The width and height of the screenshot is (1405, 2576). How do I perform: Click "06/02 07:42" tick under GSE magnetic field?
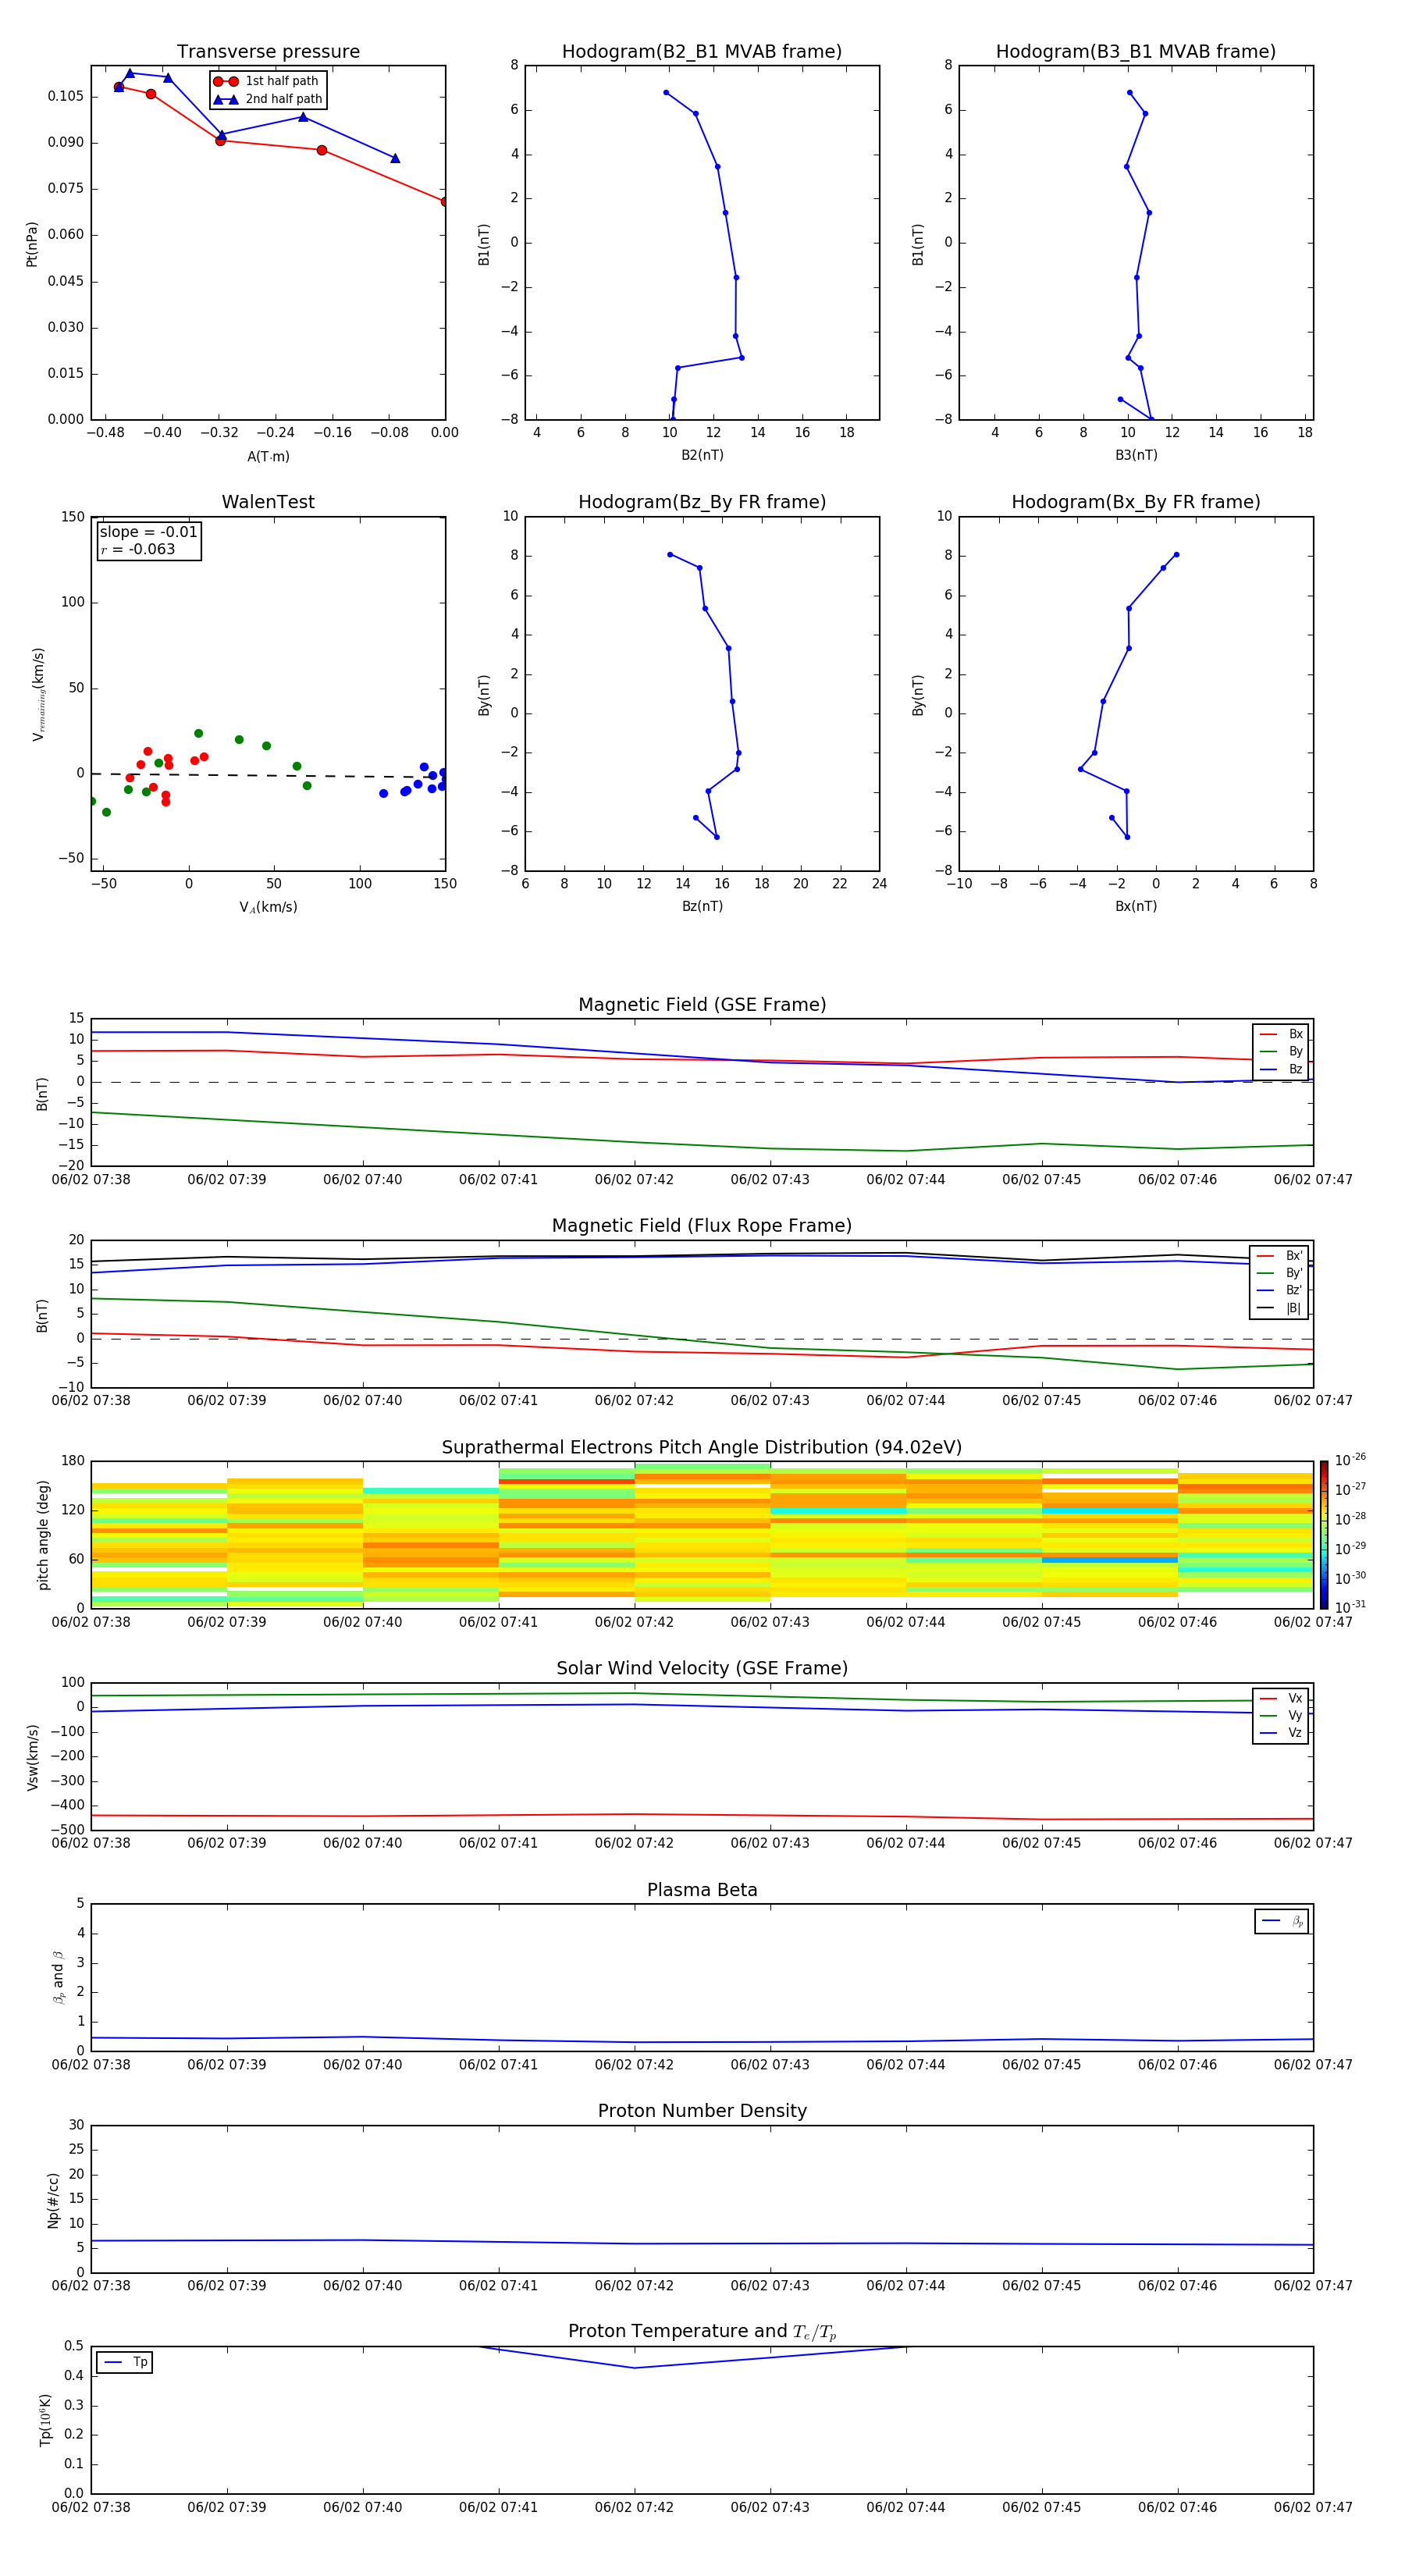click(634, 1180)
